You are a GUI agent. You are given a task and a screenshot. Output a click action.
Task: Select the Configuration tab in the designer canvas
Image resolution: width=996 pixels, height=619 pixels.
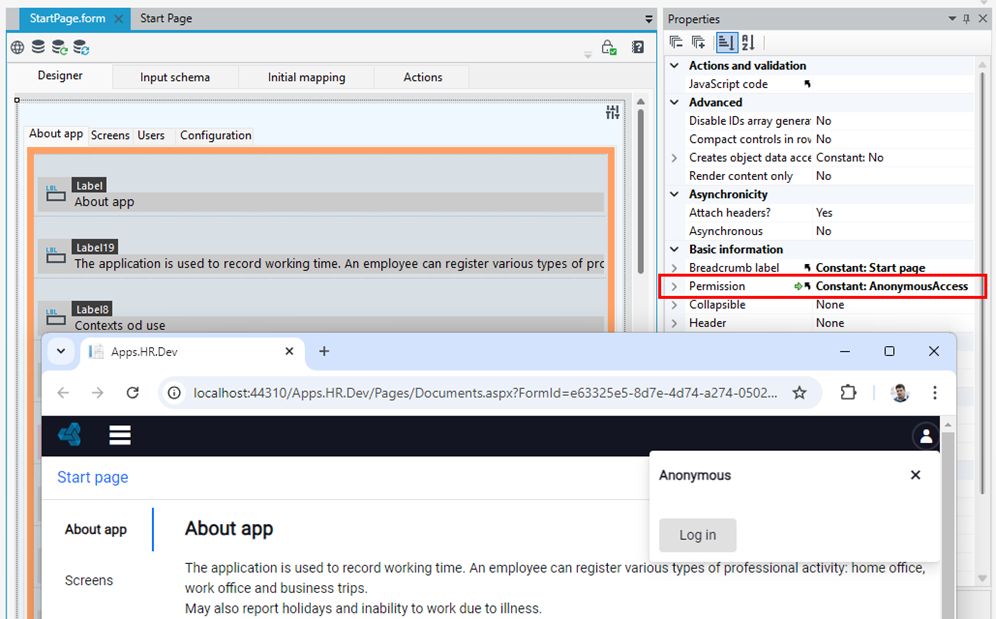pos(215,135)
